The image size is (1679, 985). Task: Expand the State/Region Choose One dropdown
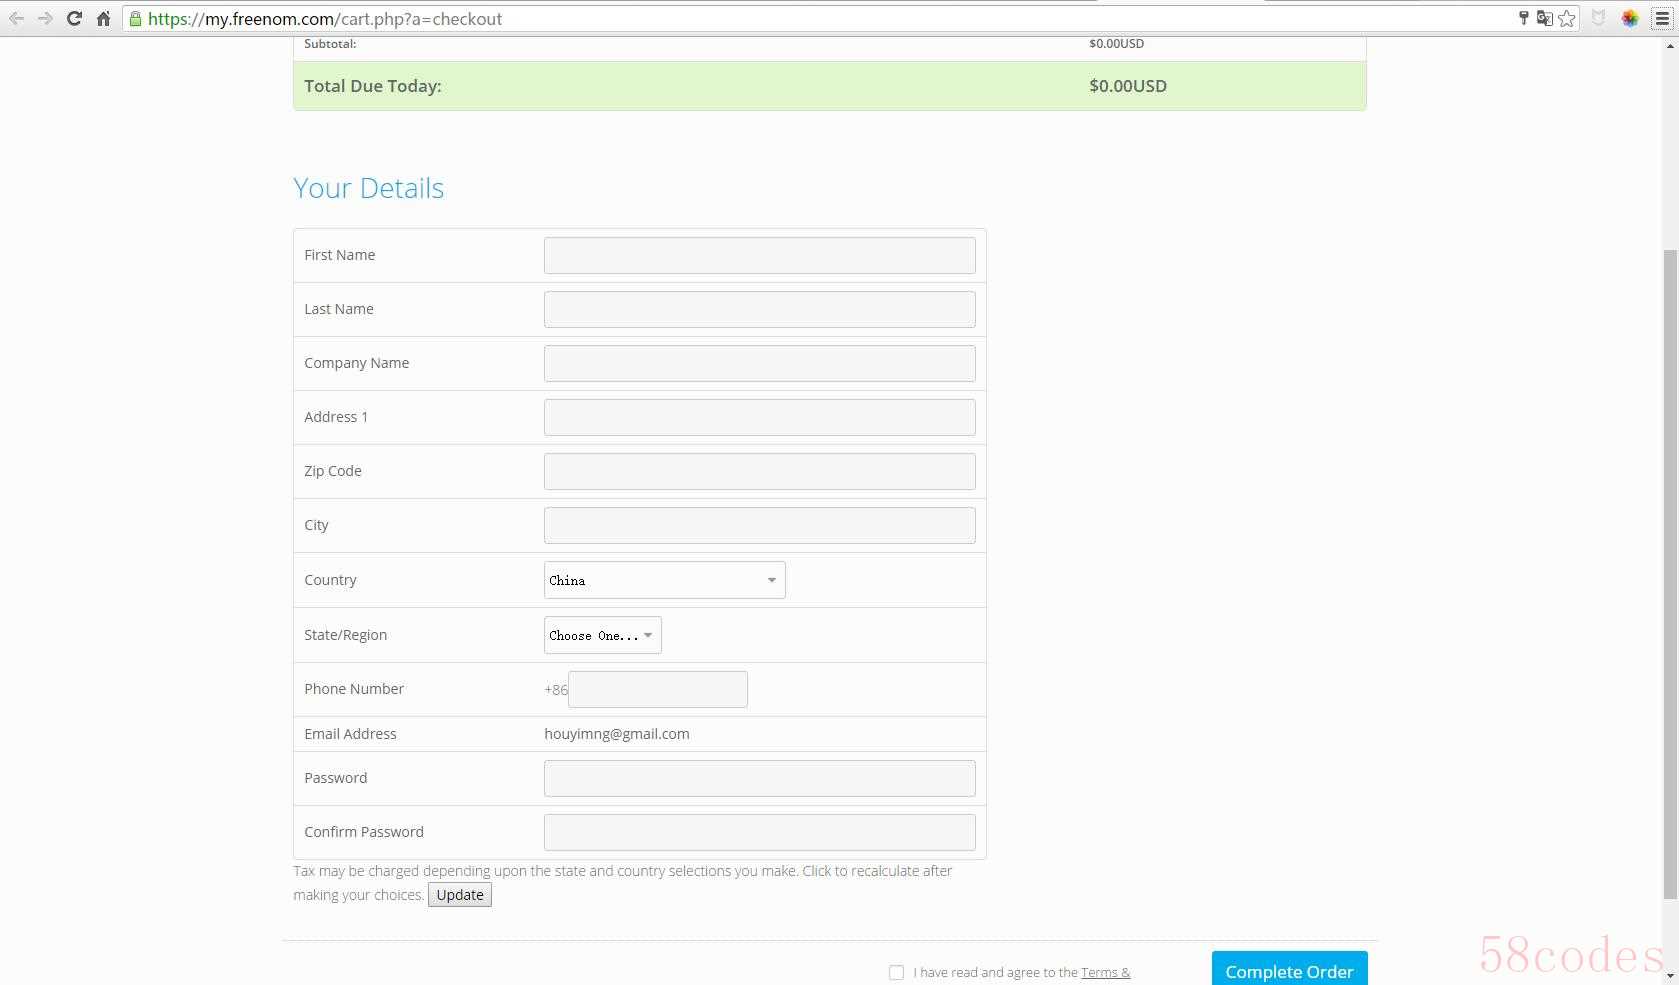(x=603, y=635)
